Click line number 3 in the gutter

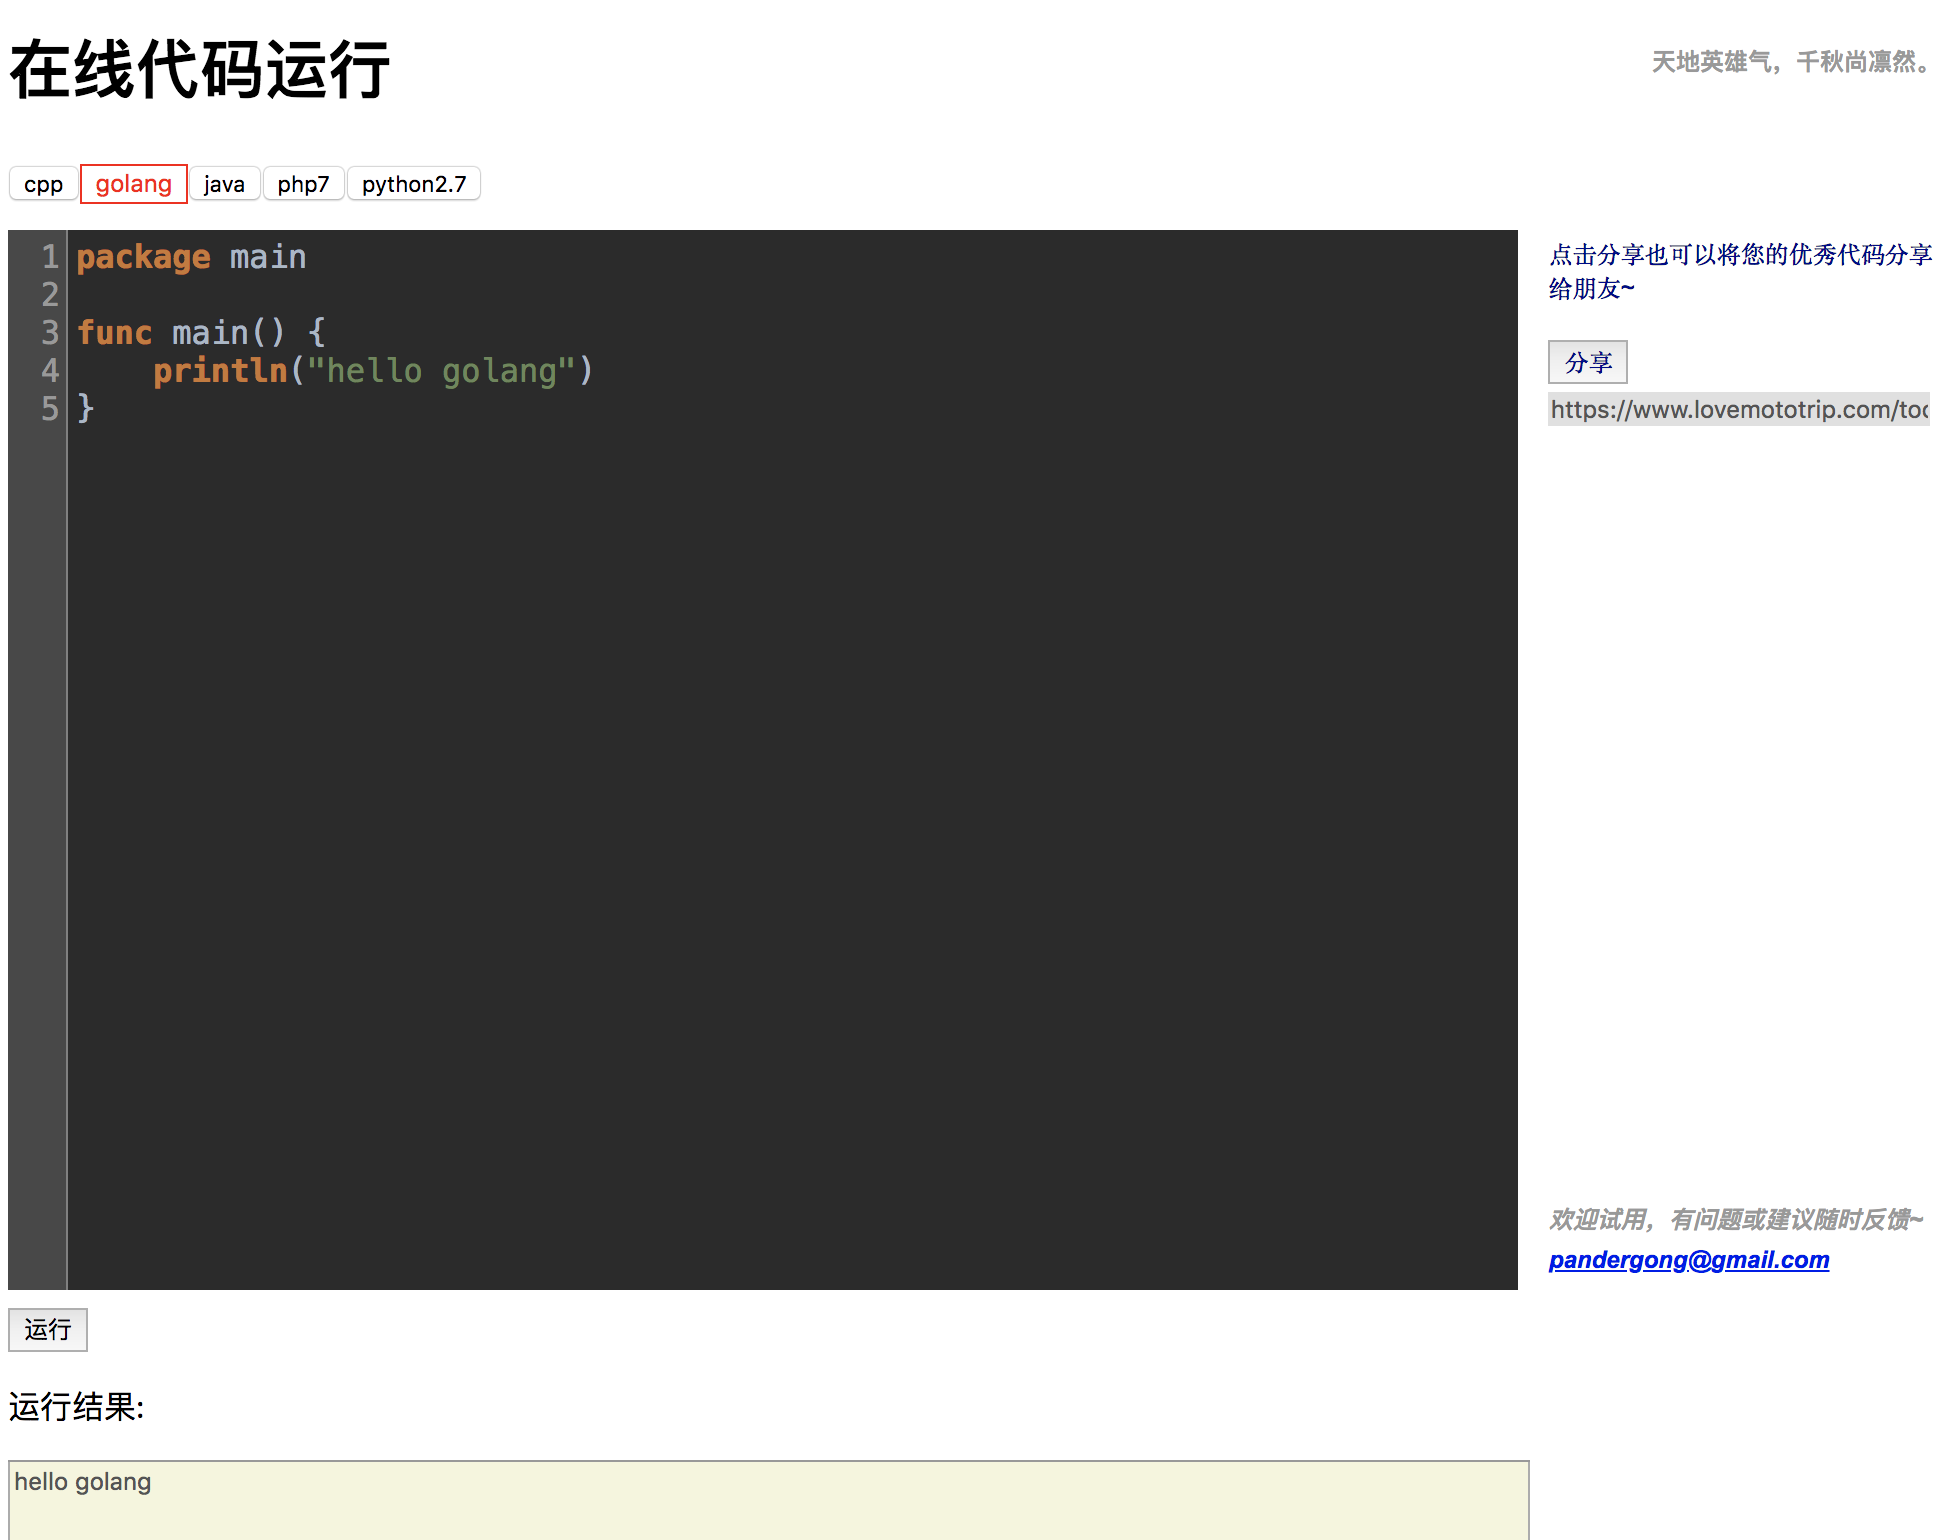click(48, 333)
